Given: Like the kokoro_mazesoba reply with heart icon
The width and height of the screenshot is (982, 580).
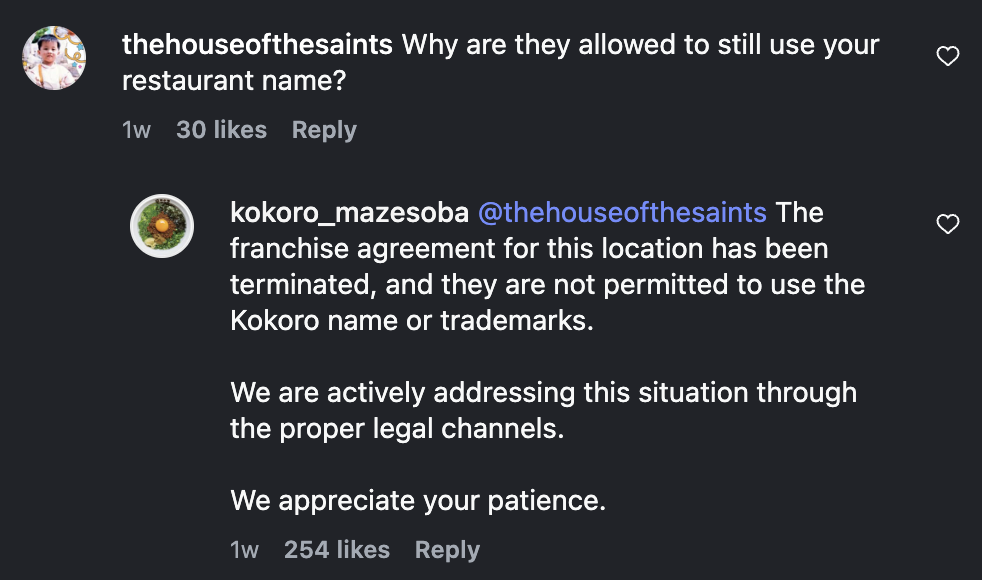Looking at the screenshot, I should point(947,225).
